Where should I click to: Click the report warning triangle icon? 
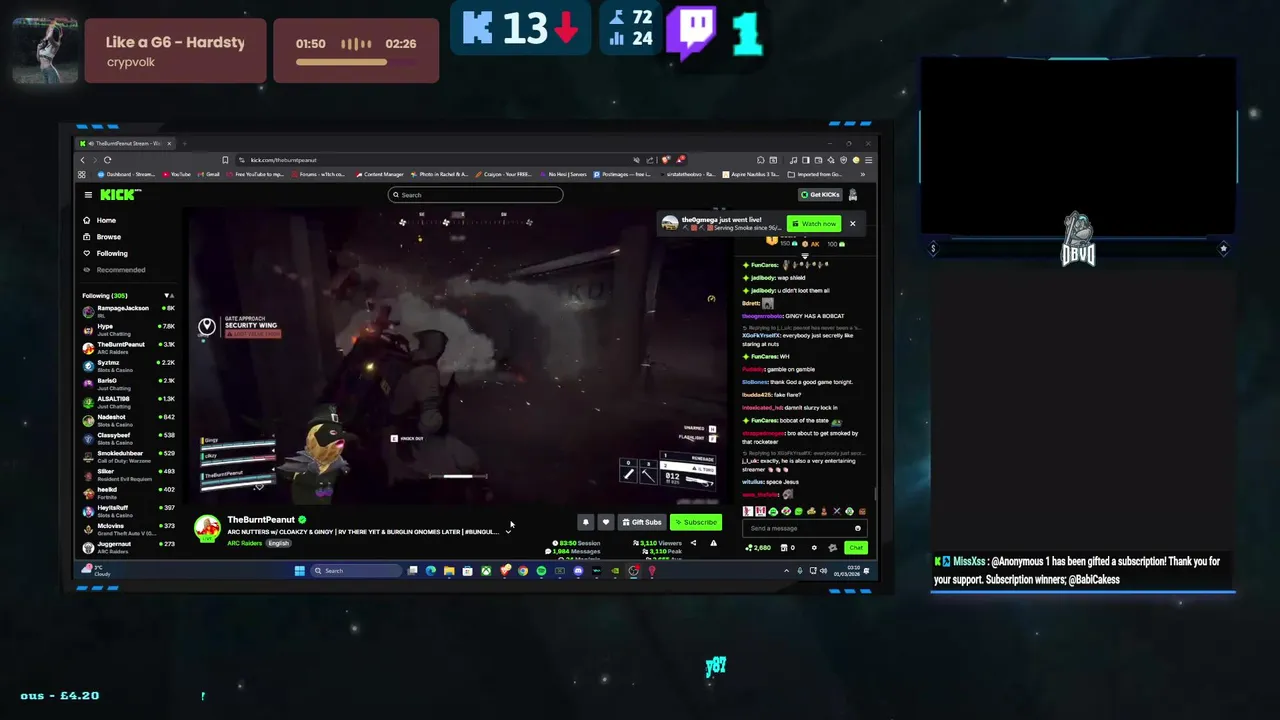point(714,543)
